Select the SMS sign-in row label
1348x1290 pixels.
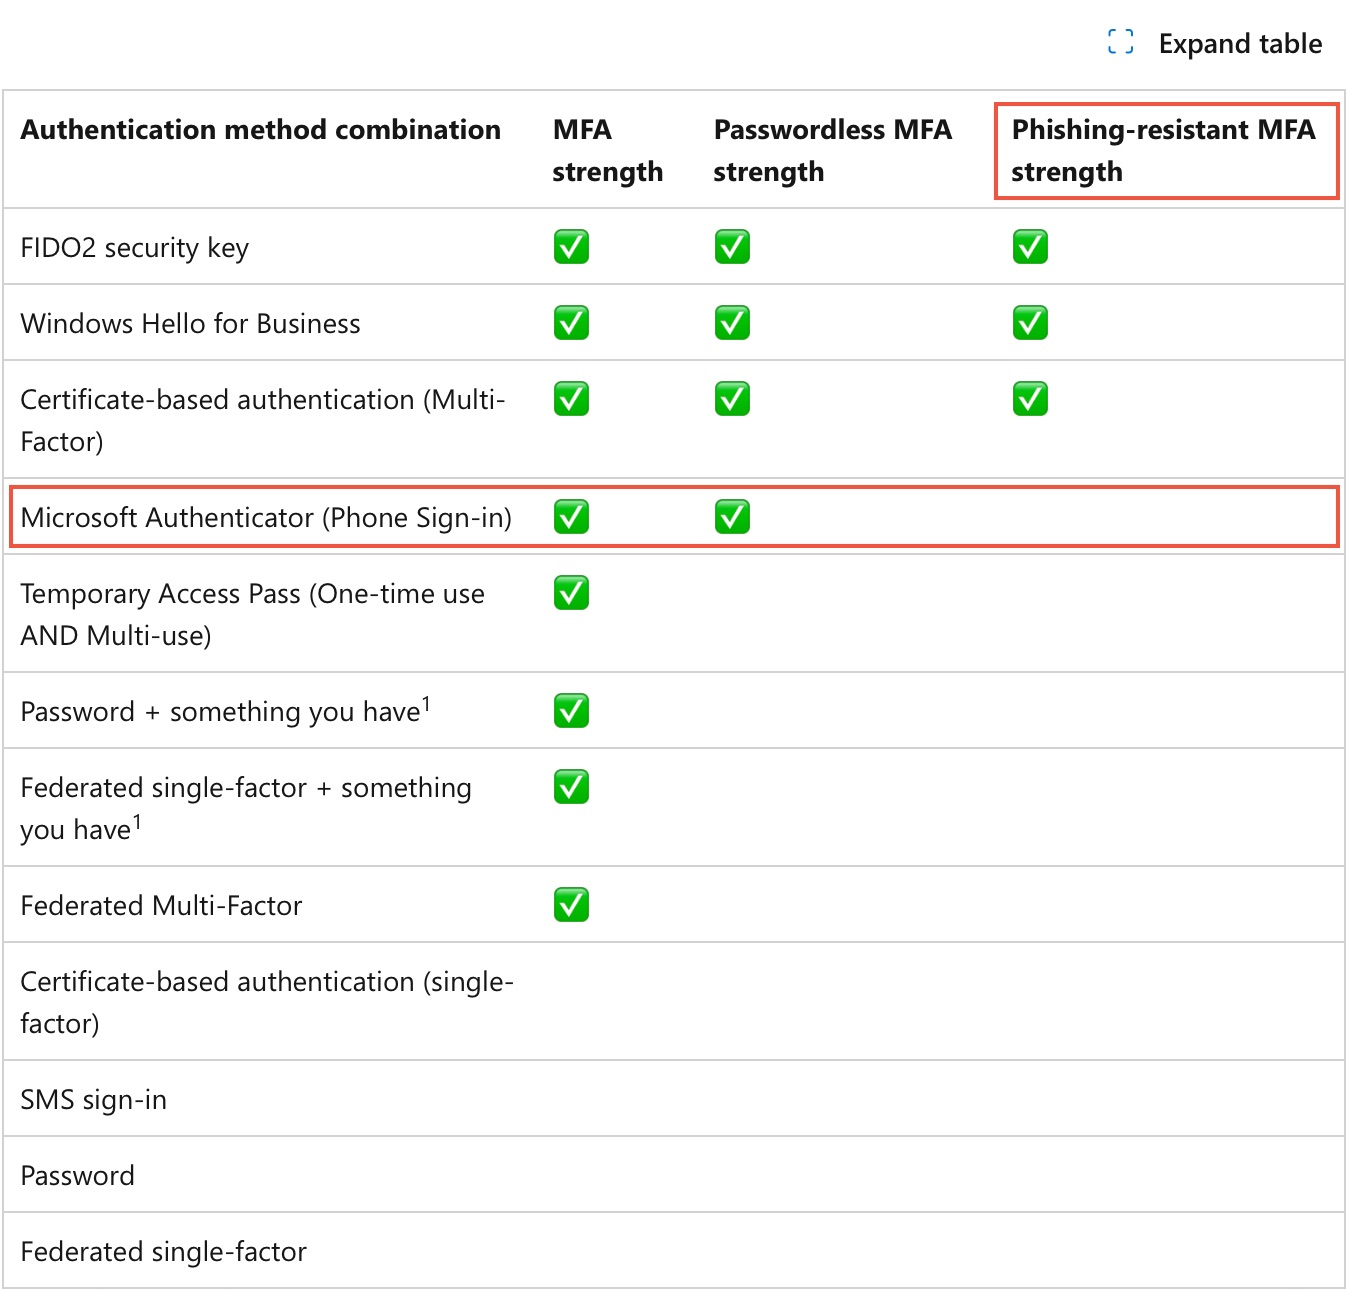point(94,1100)
